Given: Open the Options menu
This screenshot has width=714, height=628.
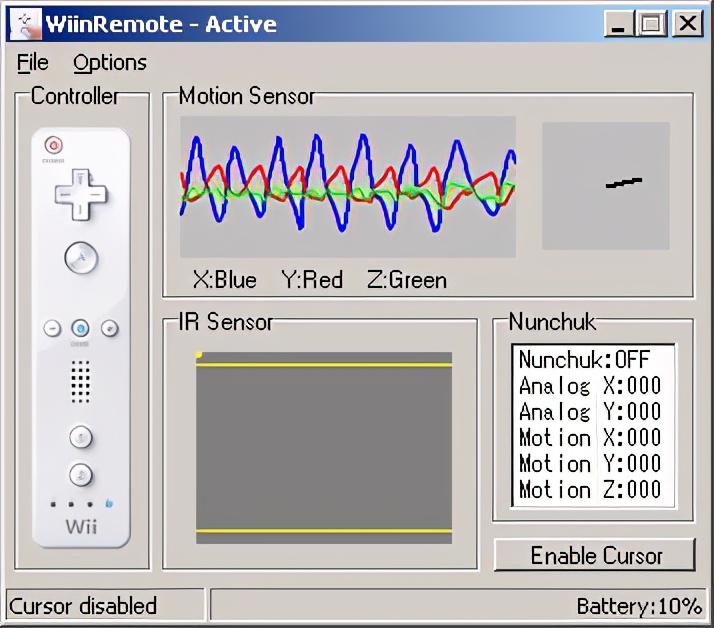Looking at the screenshot, I should point(110,63).
